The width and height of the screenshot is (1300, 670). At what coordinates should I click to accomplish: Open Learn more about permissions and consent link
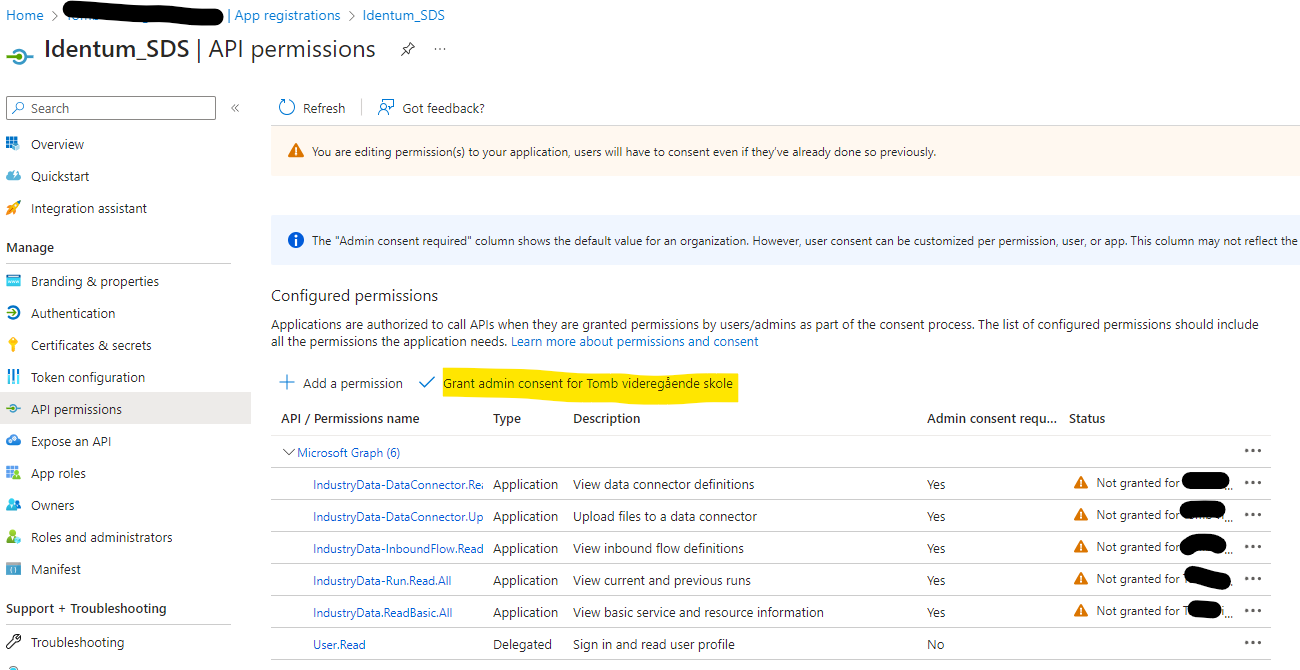pyautogui.click(x=635, y=341)
